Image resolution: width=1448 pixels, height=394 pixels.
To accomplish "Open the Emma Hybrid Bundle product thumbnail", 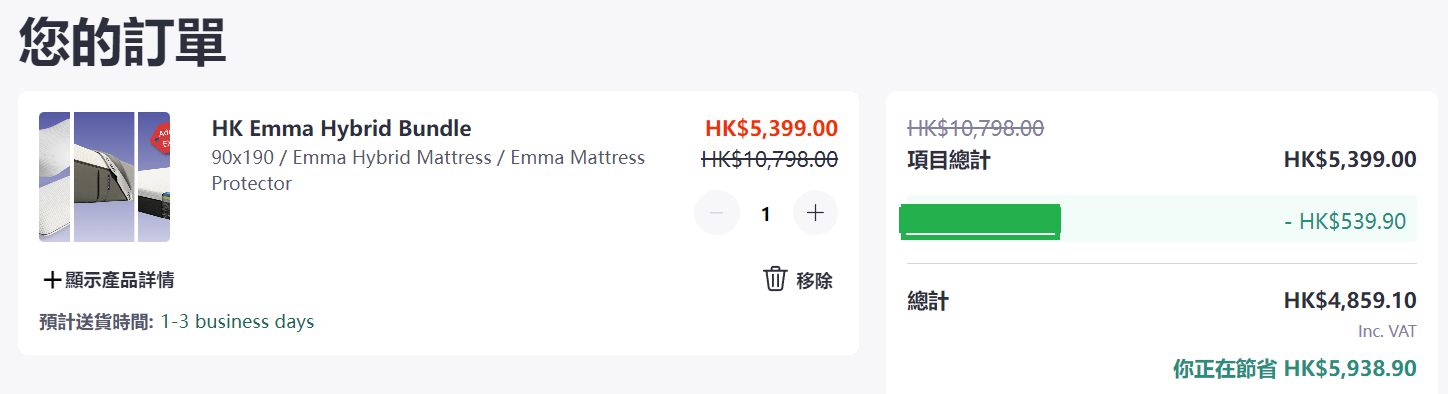I will click(x=104, y=177).
